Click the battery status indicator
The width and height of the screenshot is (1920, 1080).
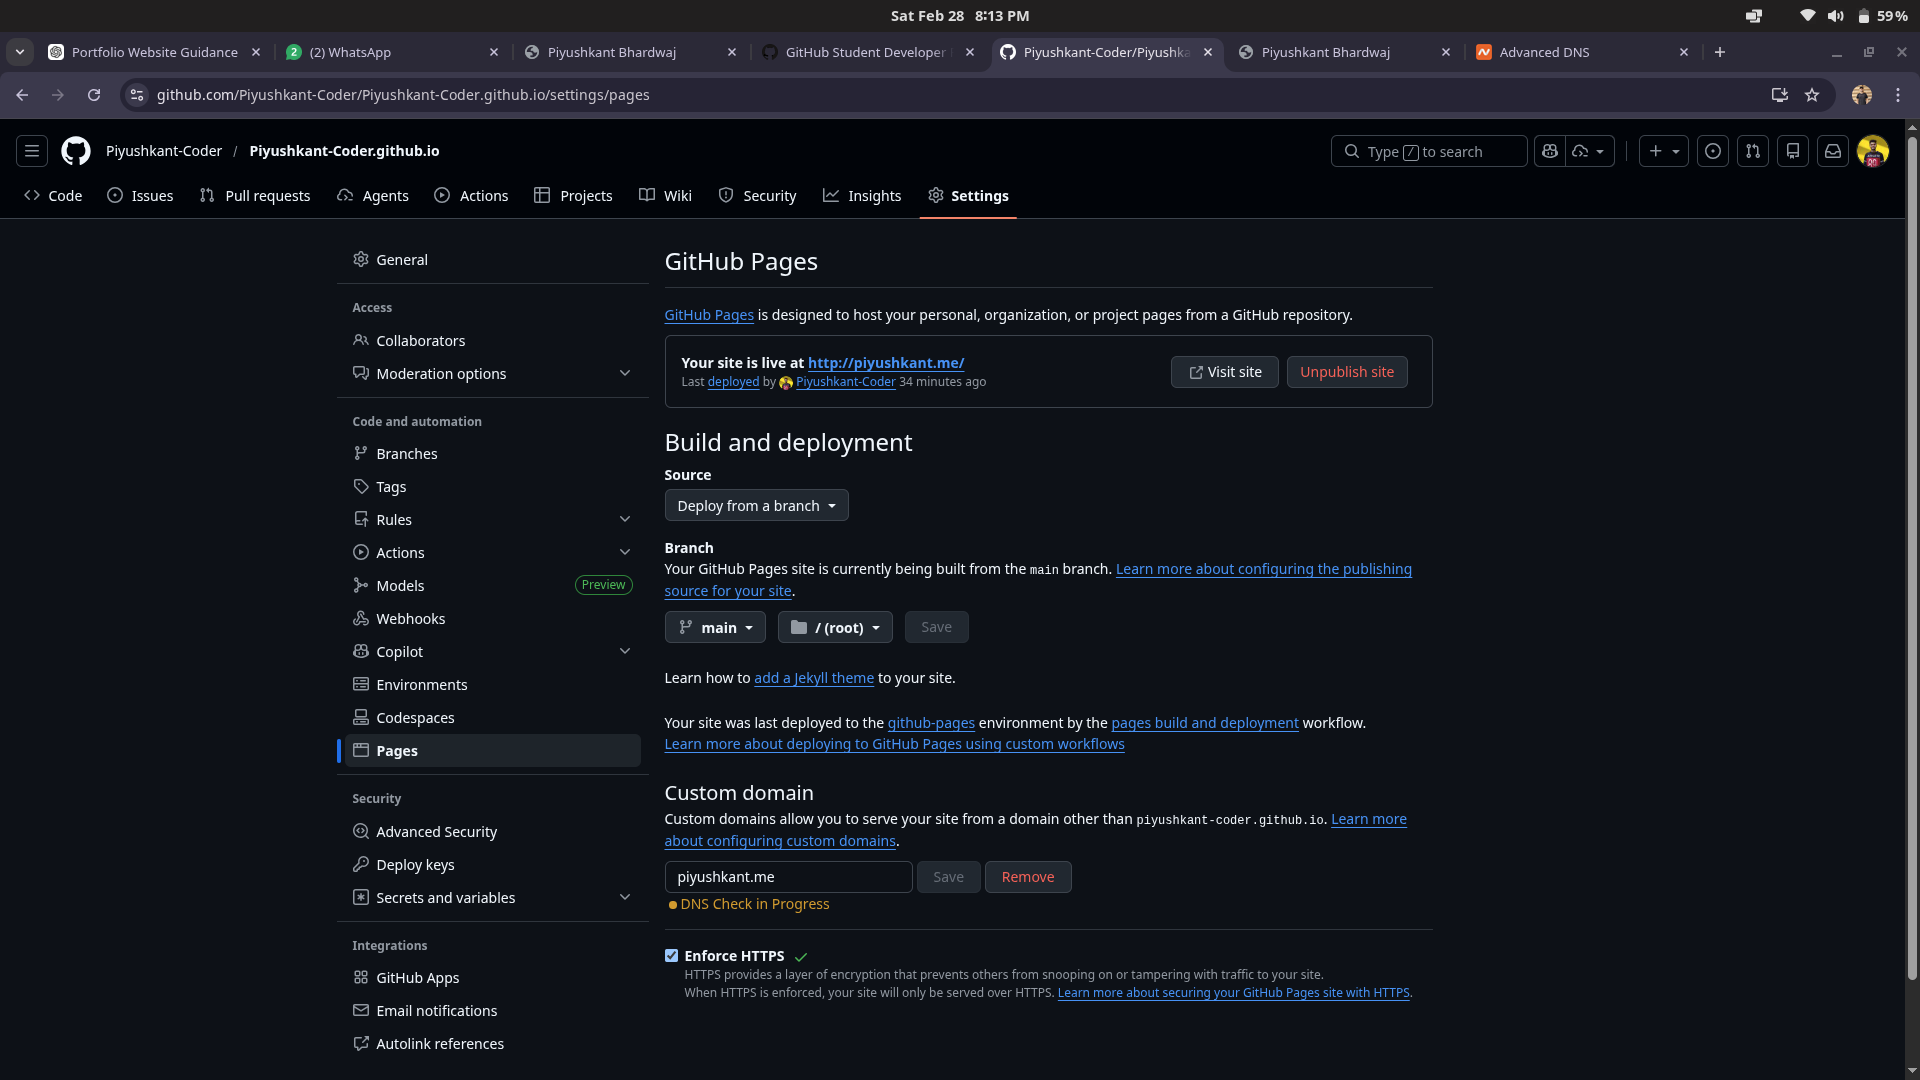1883,16
